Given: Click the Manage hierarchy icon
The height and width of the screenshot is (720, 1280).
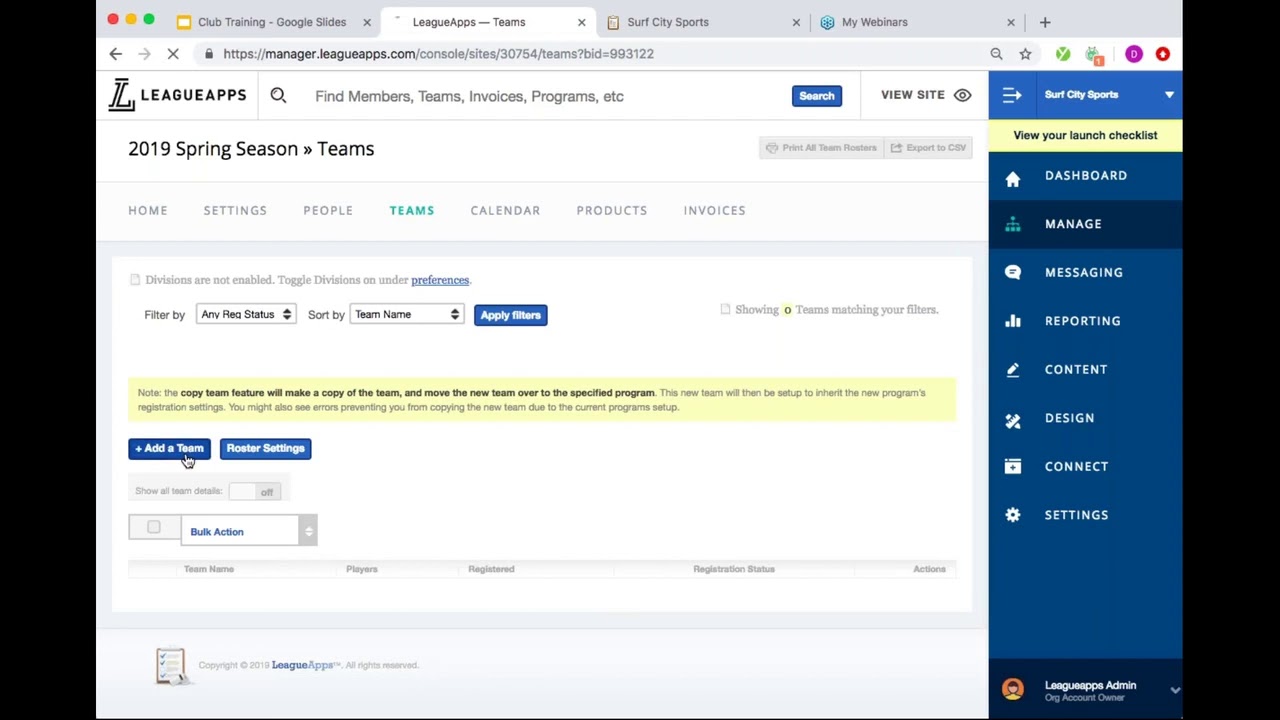Looking at the screenshot, I should [x=1013, y=224].
